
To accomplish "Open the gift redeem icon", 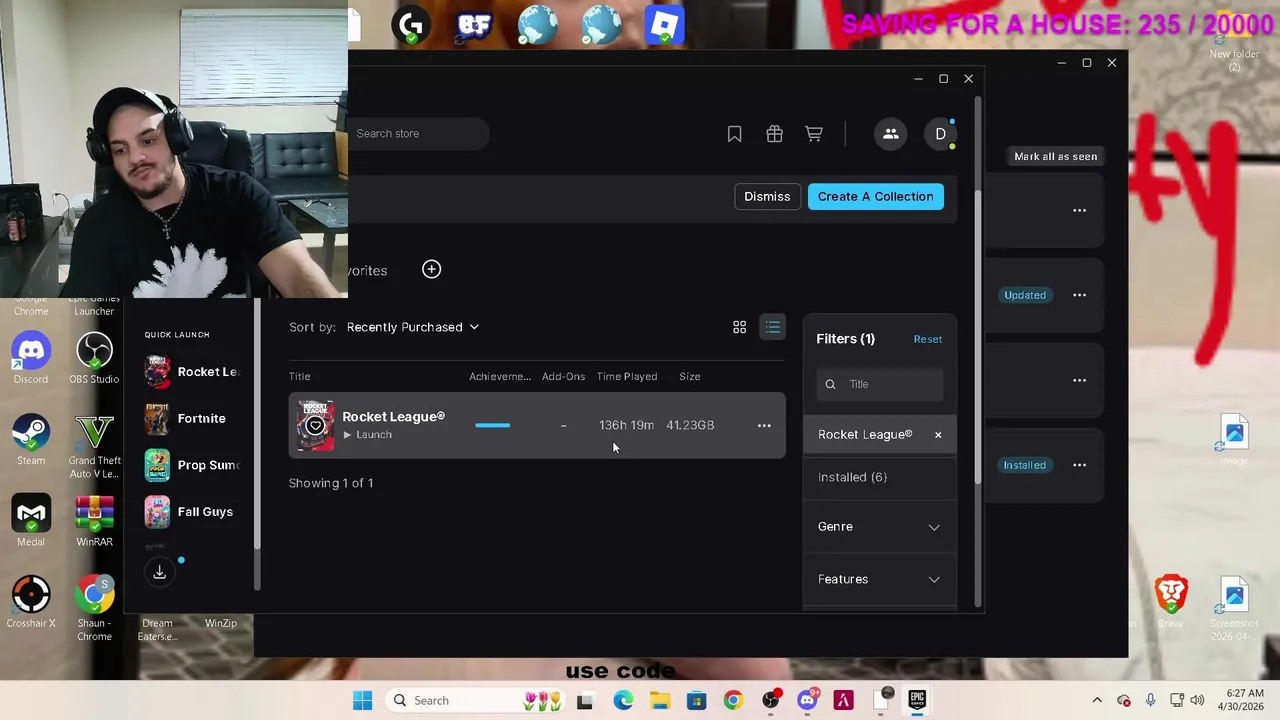I will 774,134.
